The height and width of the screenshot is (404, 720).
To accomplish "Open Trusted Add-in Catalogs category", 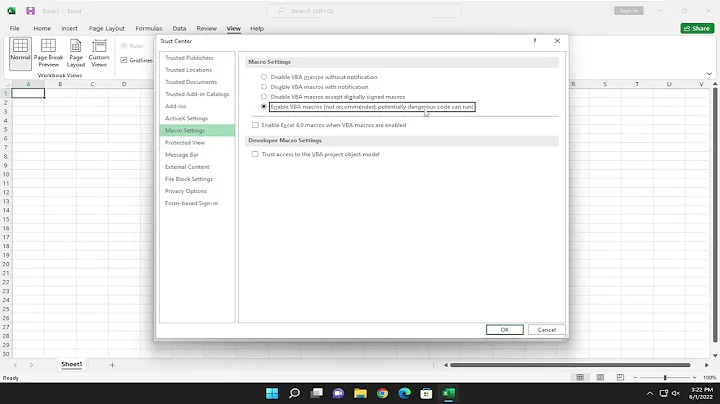I will (x=197, y=94).
